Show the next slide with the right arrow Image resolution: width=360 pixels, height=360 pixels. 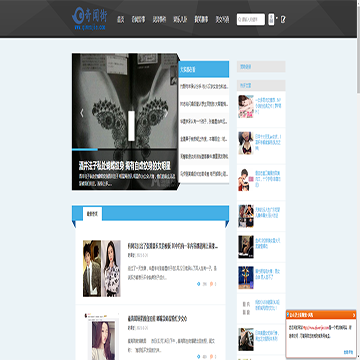point(166,113)
